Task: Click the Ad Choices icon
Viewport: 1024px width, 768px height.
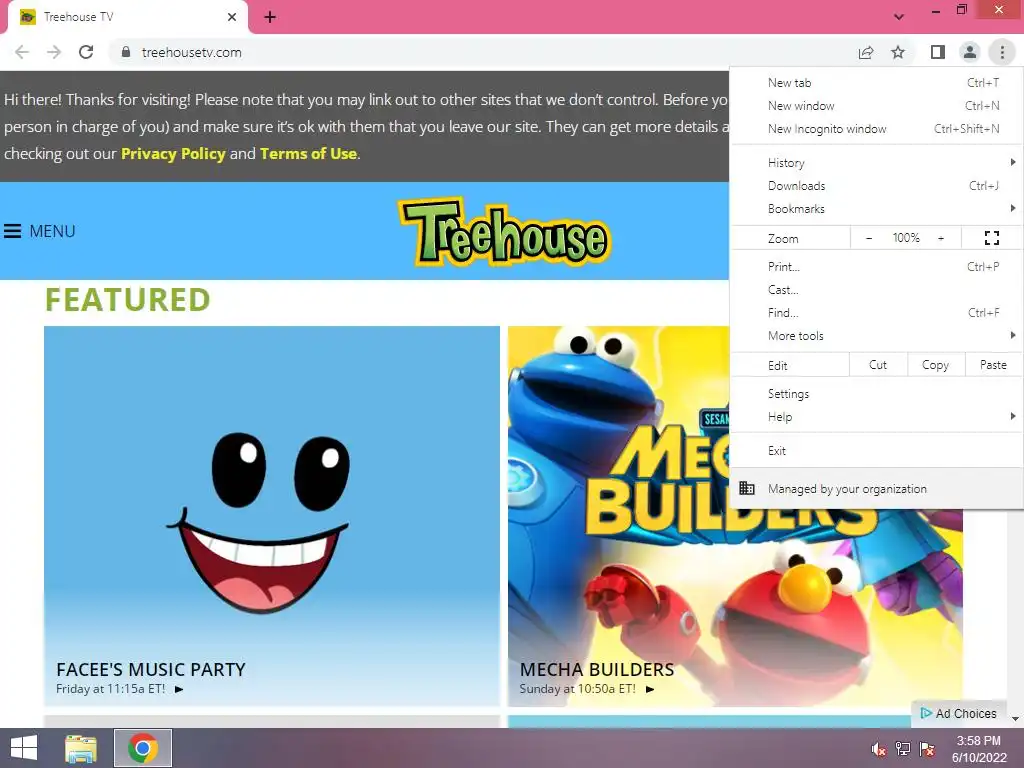Action: click(x=926, y=713)
